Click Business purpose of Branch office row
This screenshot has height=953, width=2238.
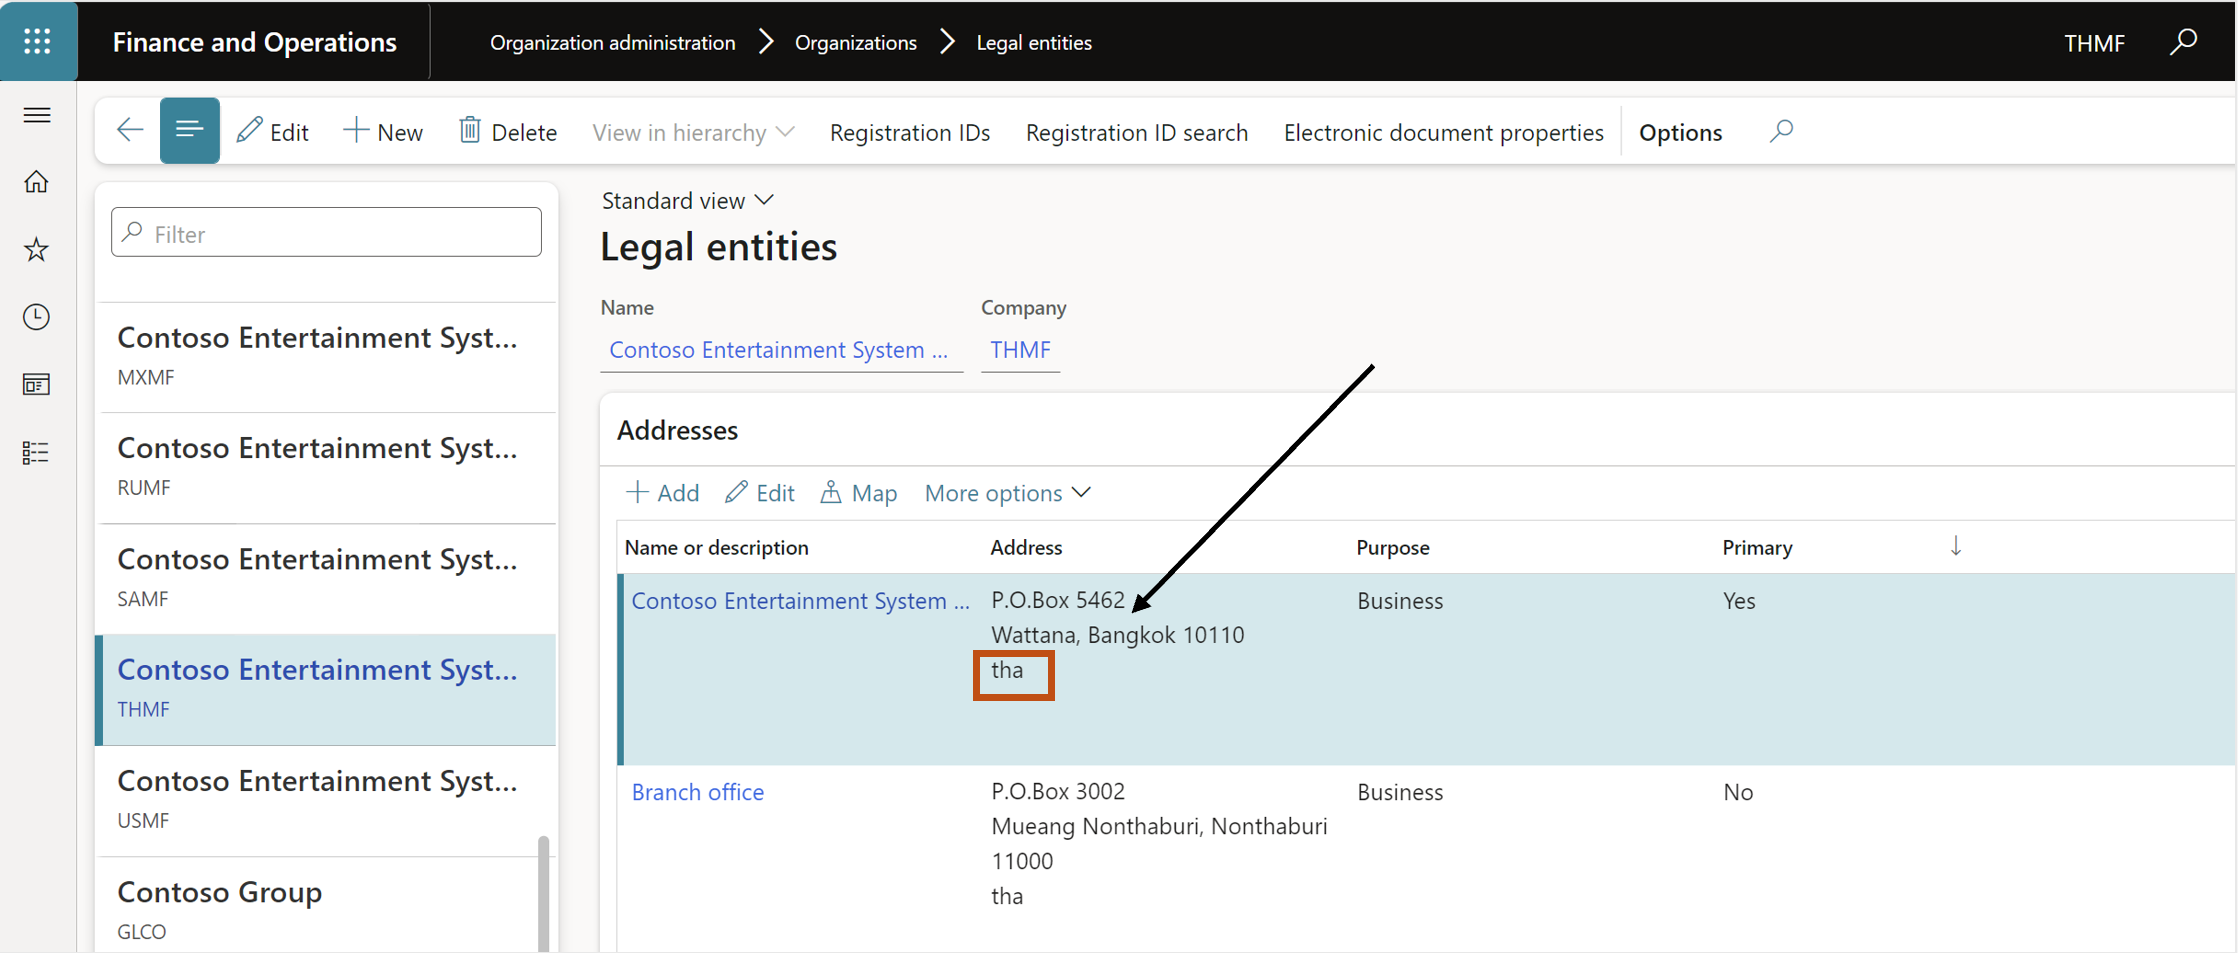[x=1400, y=792]
